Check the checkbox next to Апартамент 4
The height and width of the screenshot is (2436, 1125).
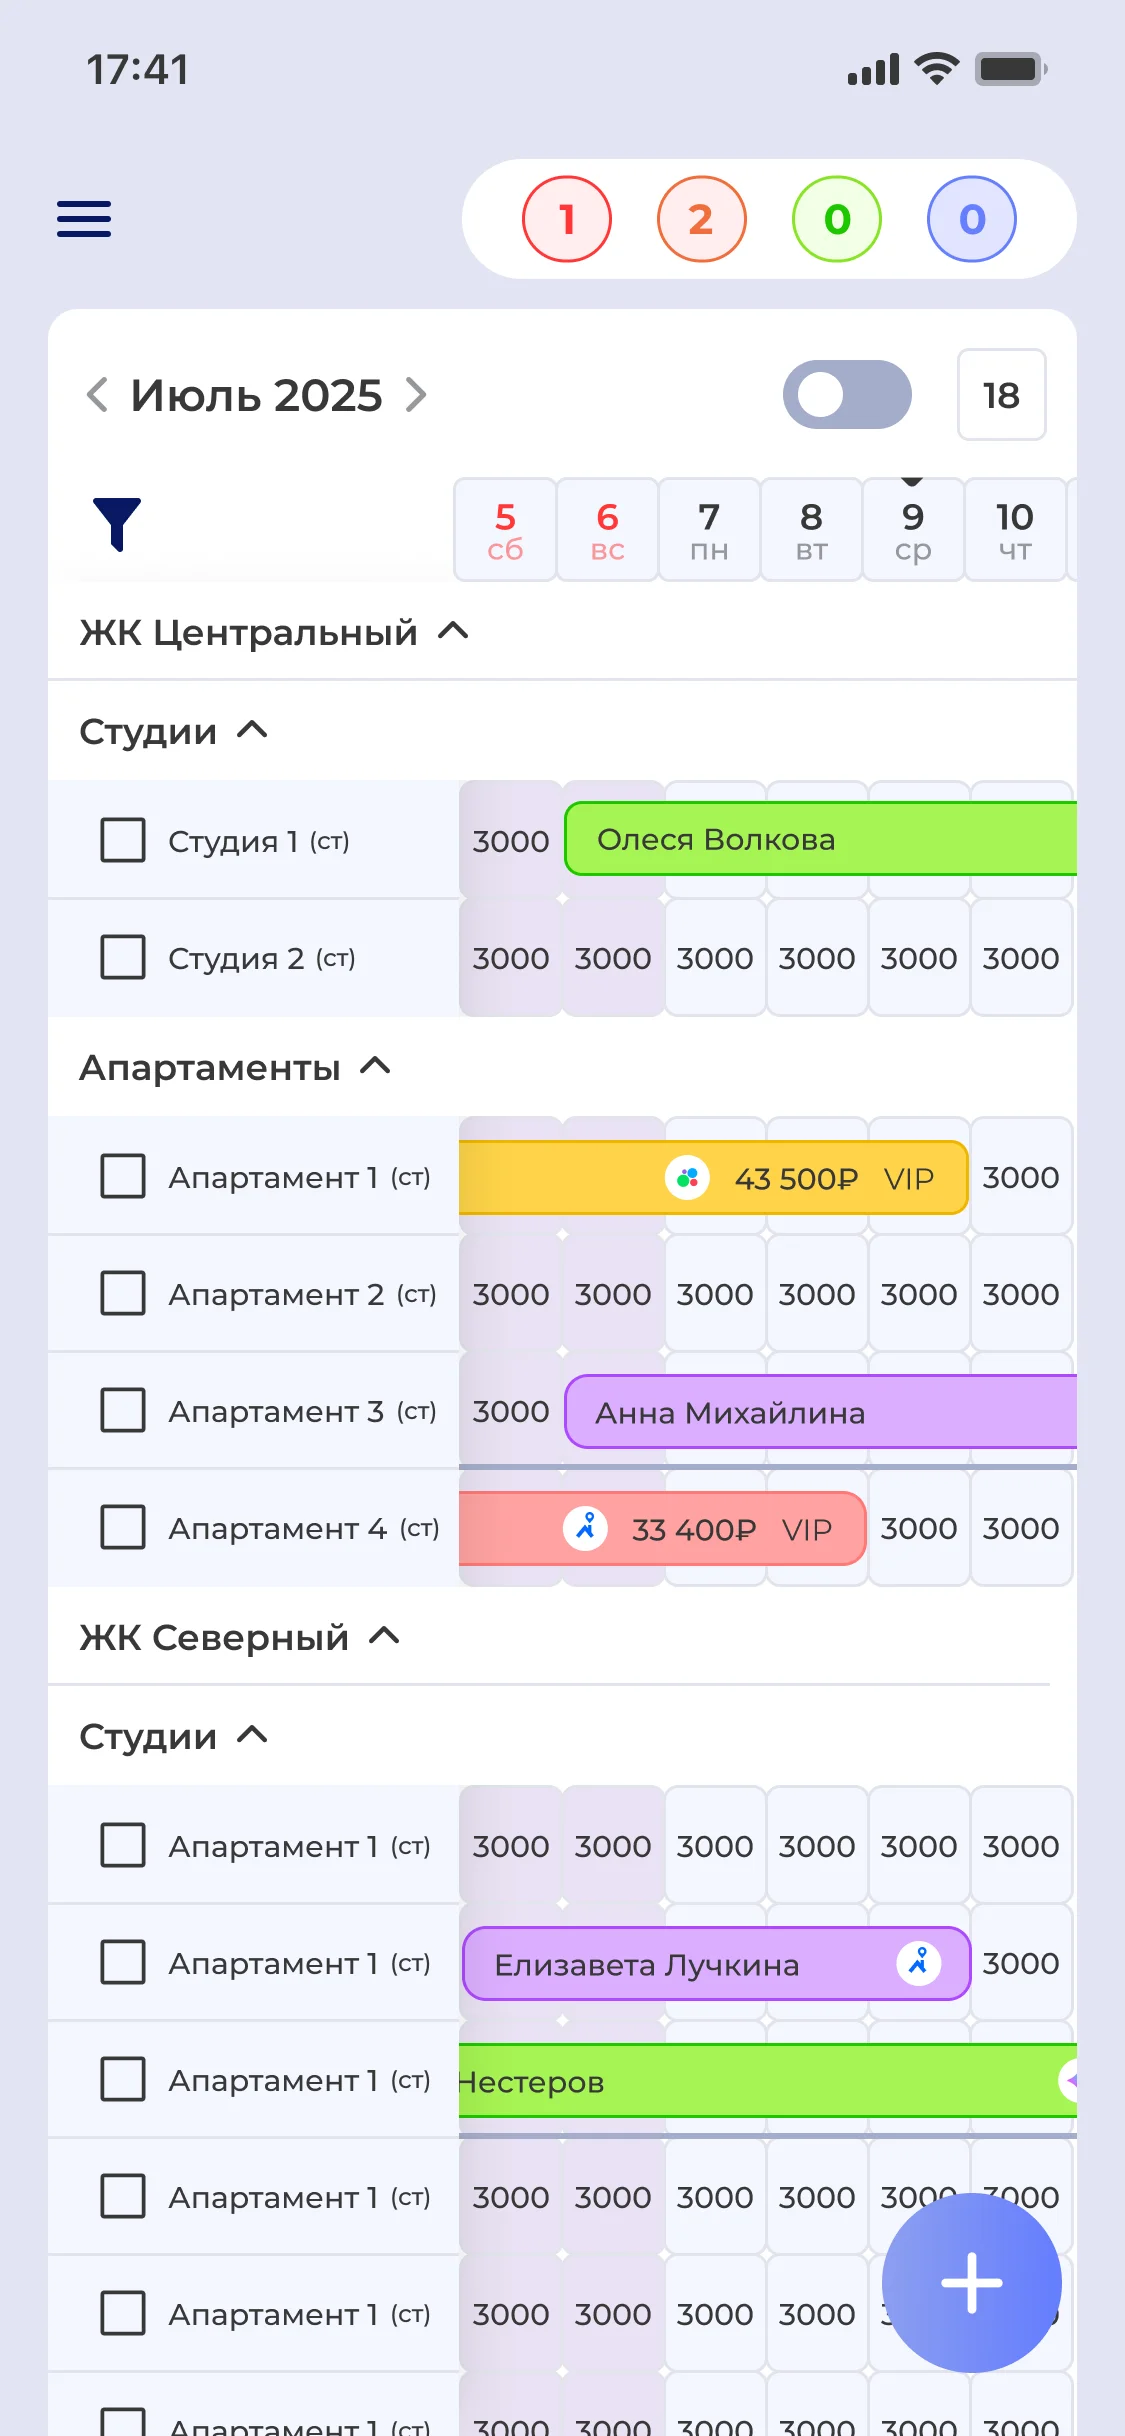pyautogui.click(x=123, y=1528)
